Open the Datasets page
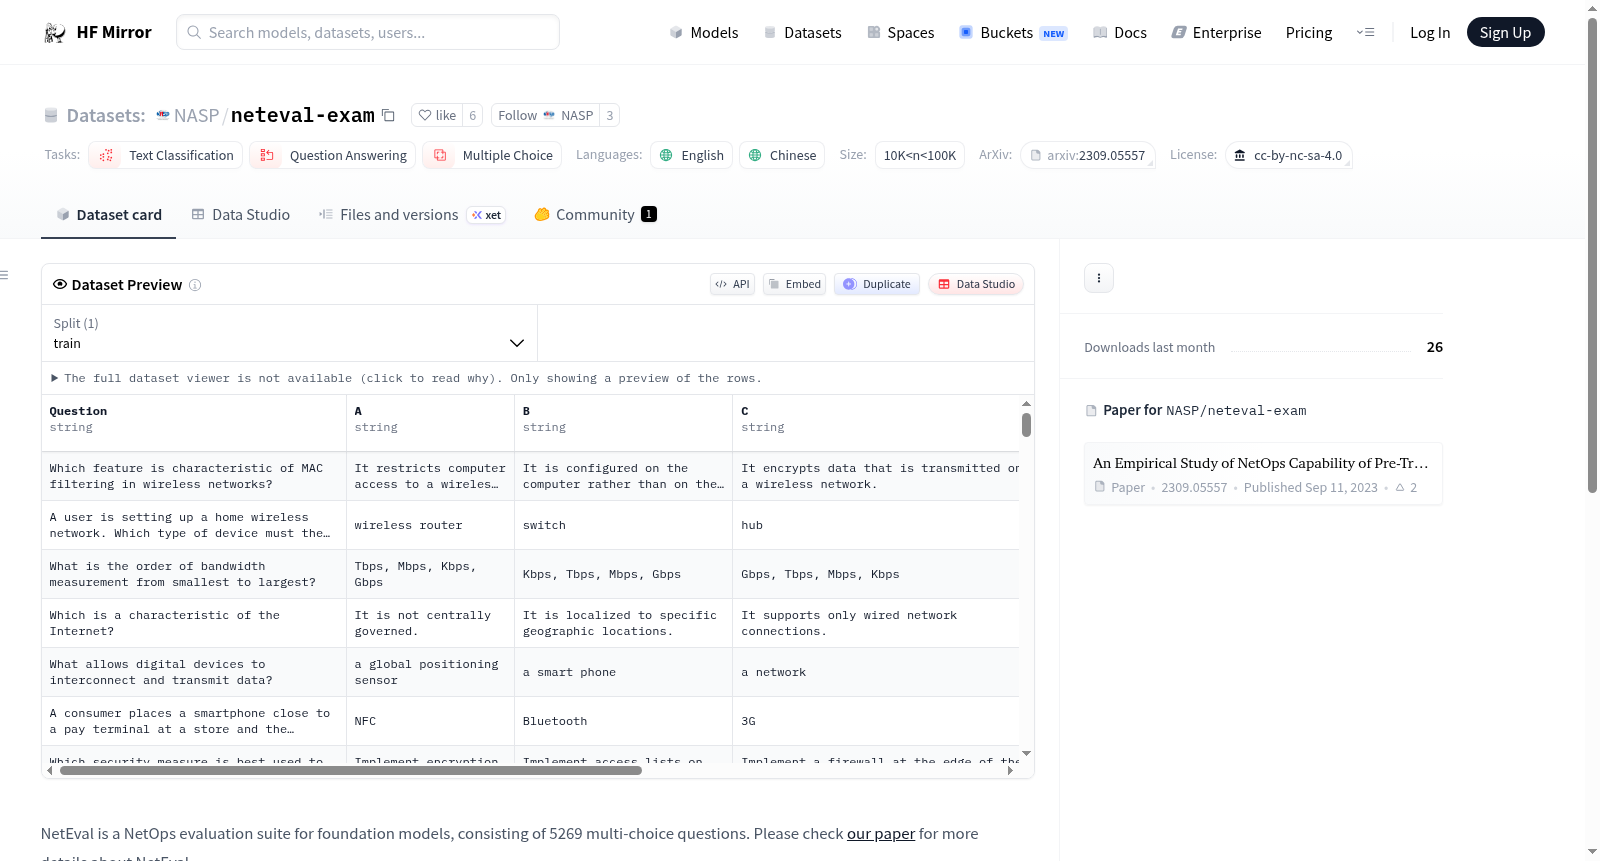 click(x=802, y=33)
